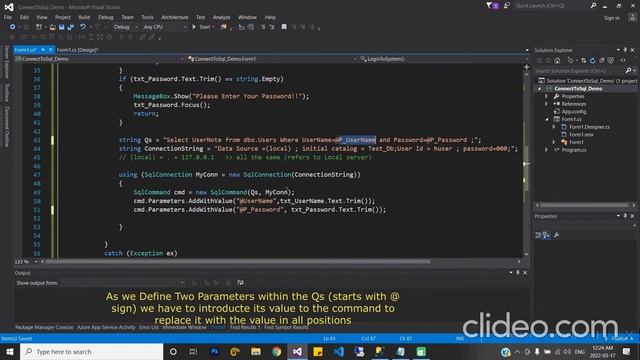Screen dimensions: 640x360
Task: Click the Search Solution Explorer input field
Action: pyautogui.click(x=579, y=71)
